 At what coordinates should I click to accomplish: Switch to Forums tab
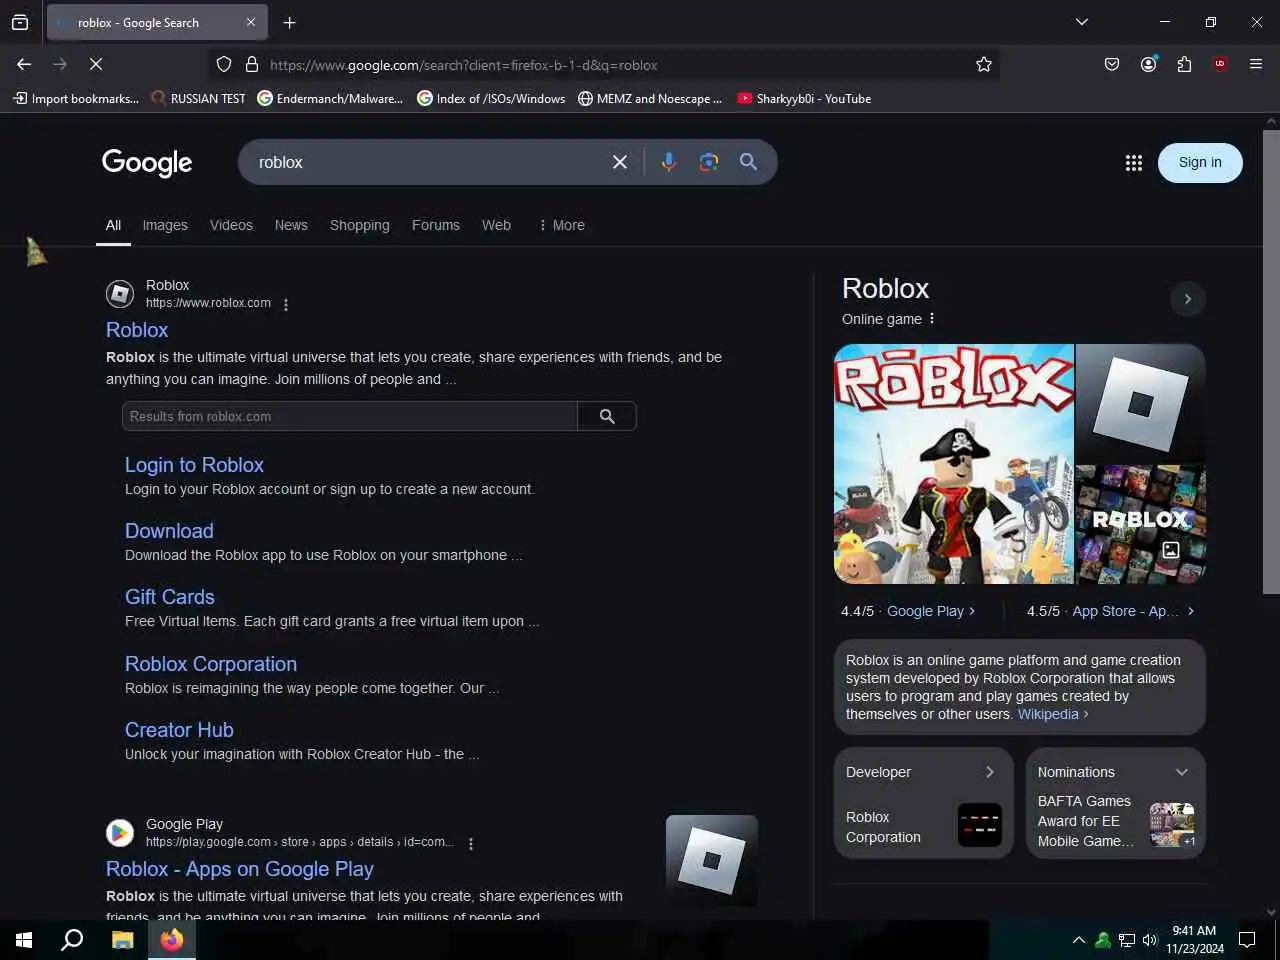pos(436,226)
